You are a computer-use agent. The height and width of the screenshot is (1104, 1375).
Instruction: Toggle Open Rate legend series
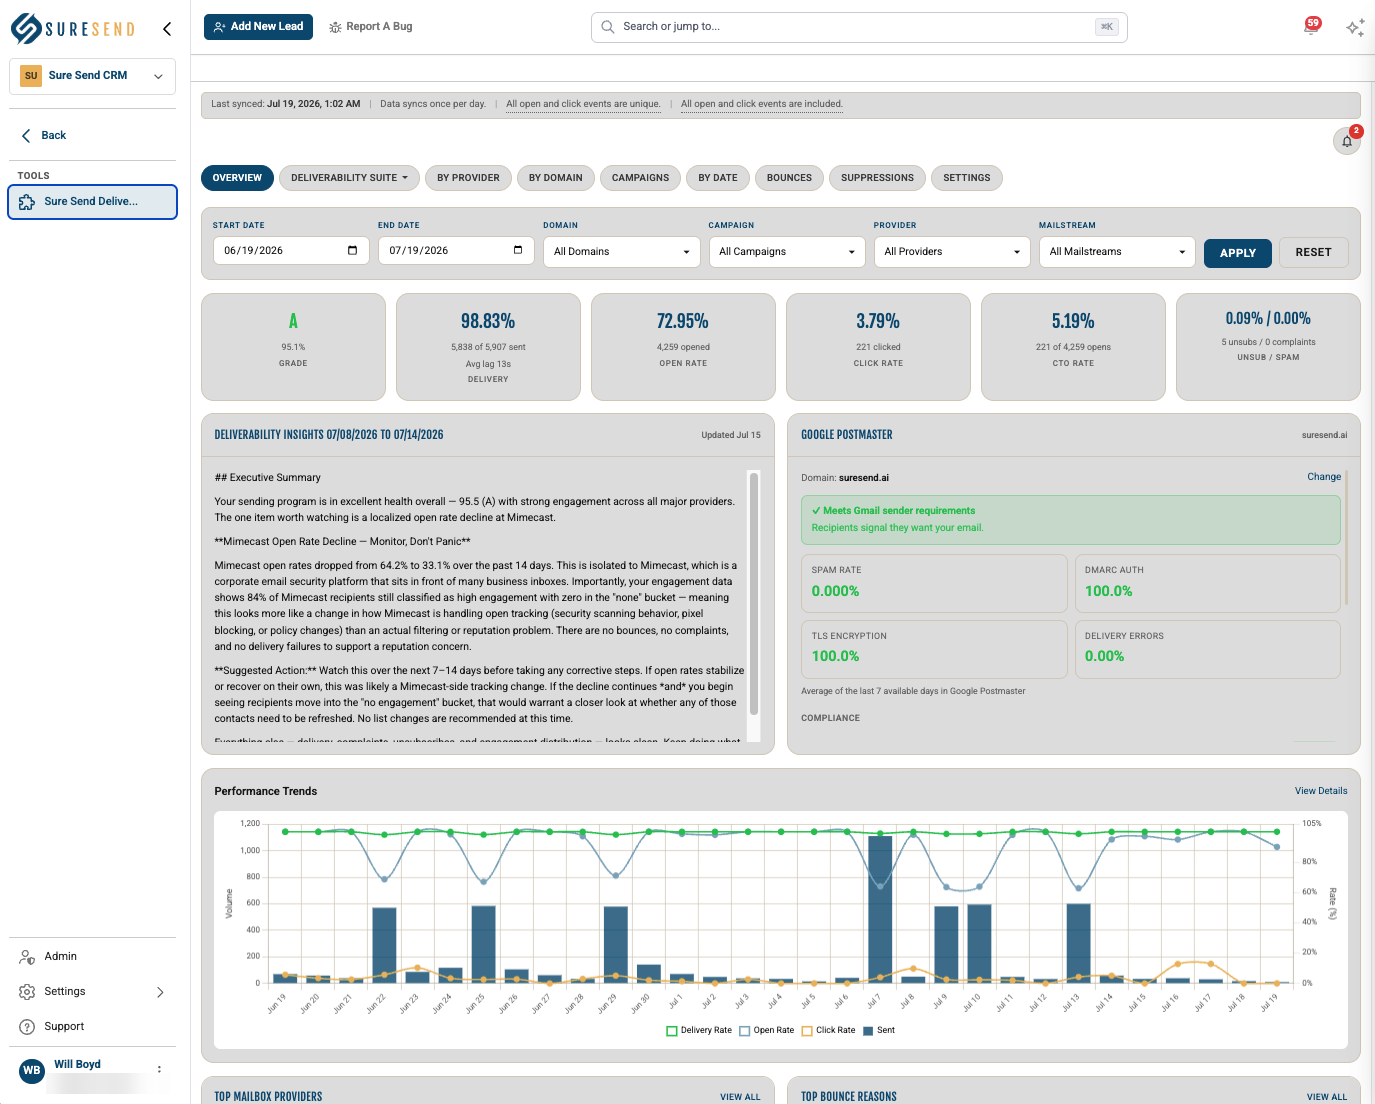tap(767, 1030)
